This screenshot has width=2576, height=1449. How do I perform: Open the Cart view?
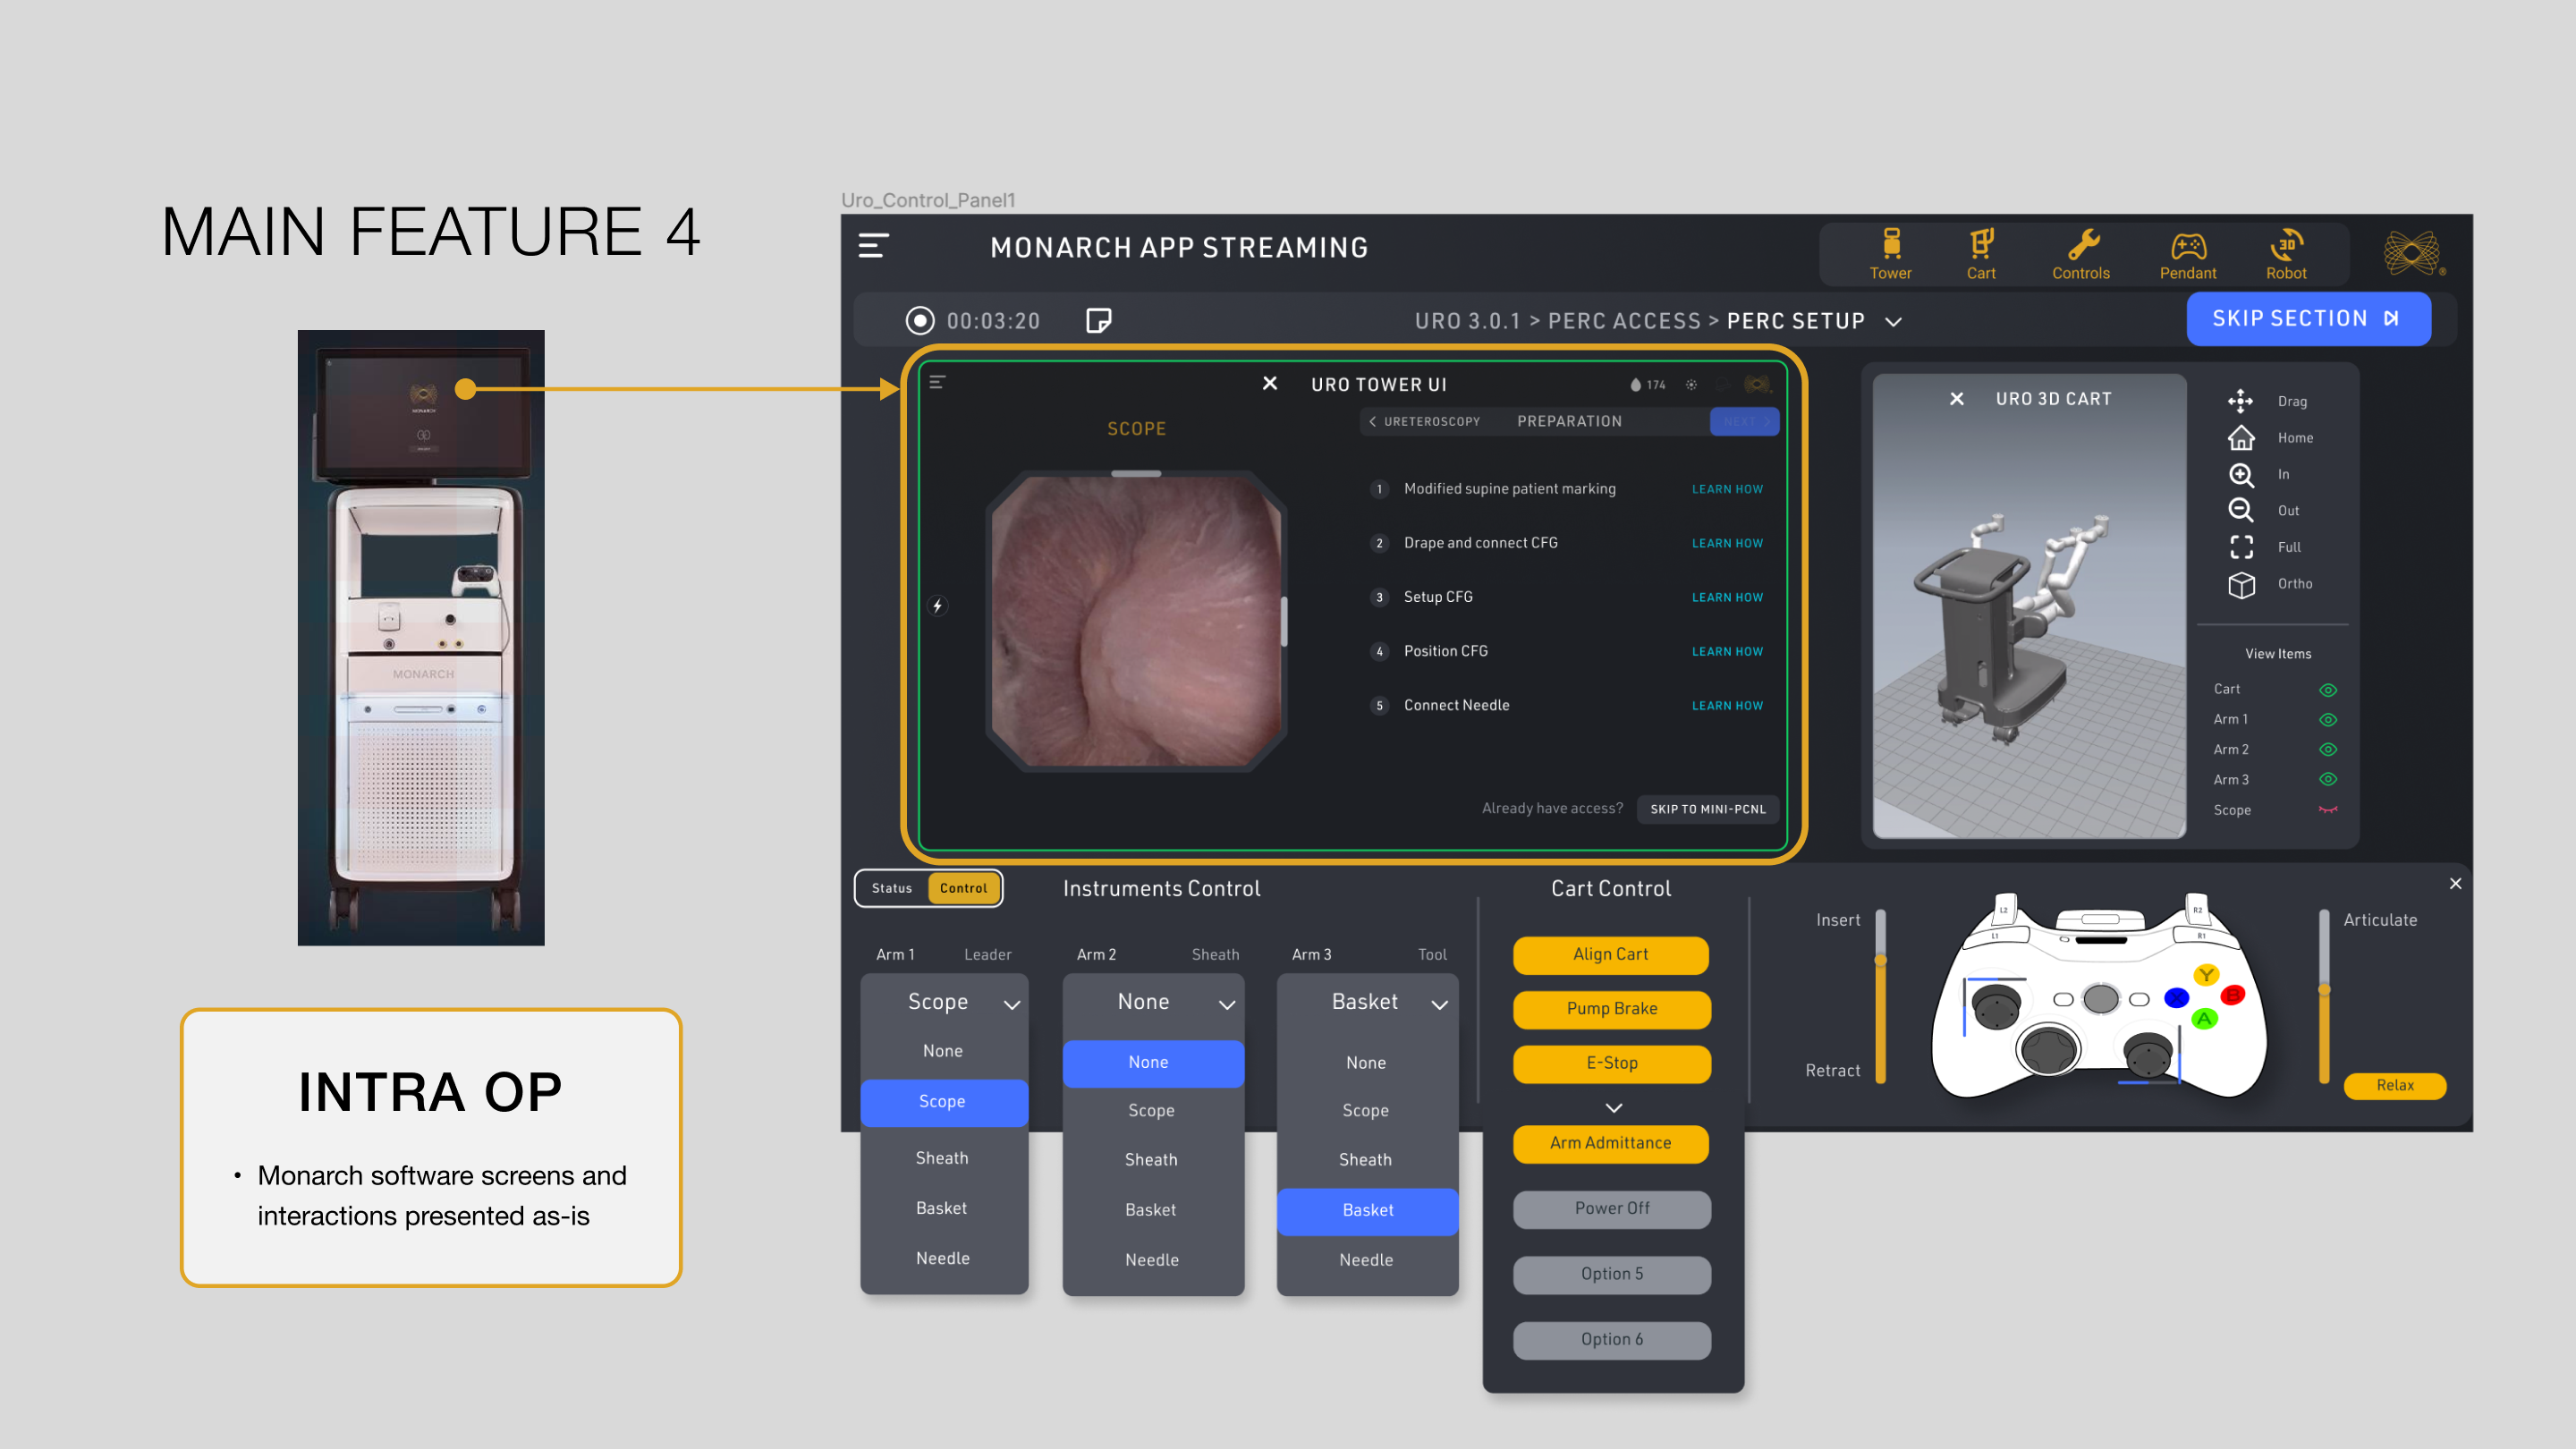(x=1980, y=254)
